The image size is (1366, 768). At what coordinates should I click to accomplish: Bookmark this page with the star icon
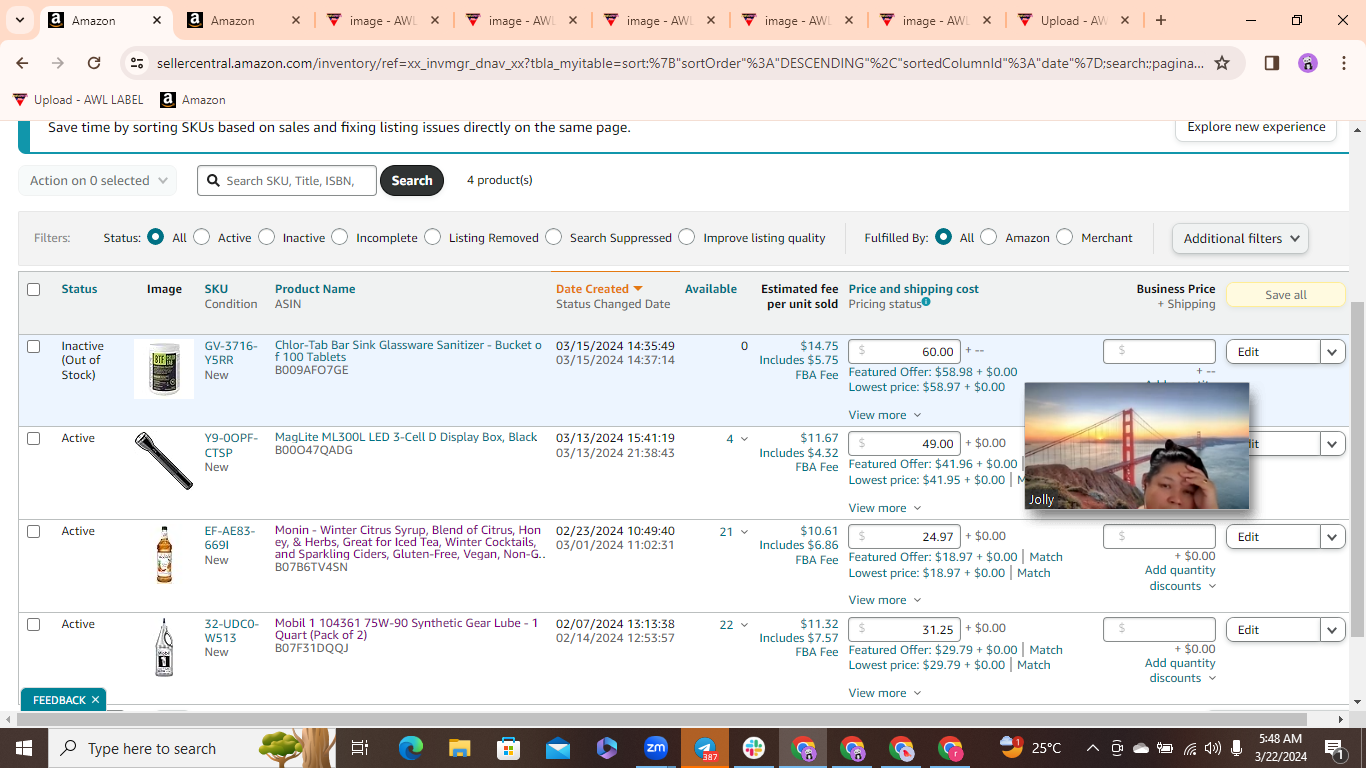1222,63
